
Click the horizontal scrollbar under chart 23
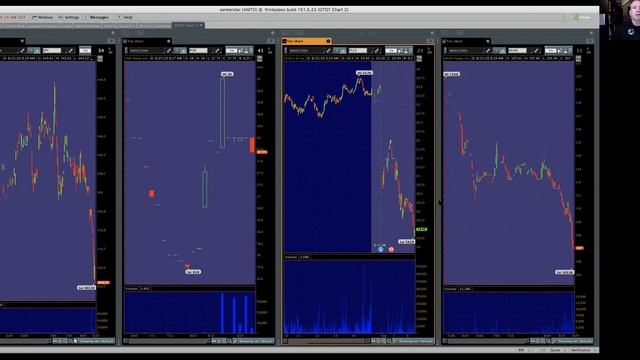(x=327, y=341)
